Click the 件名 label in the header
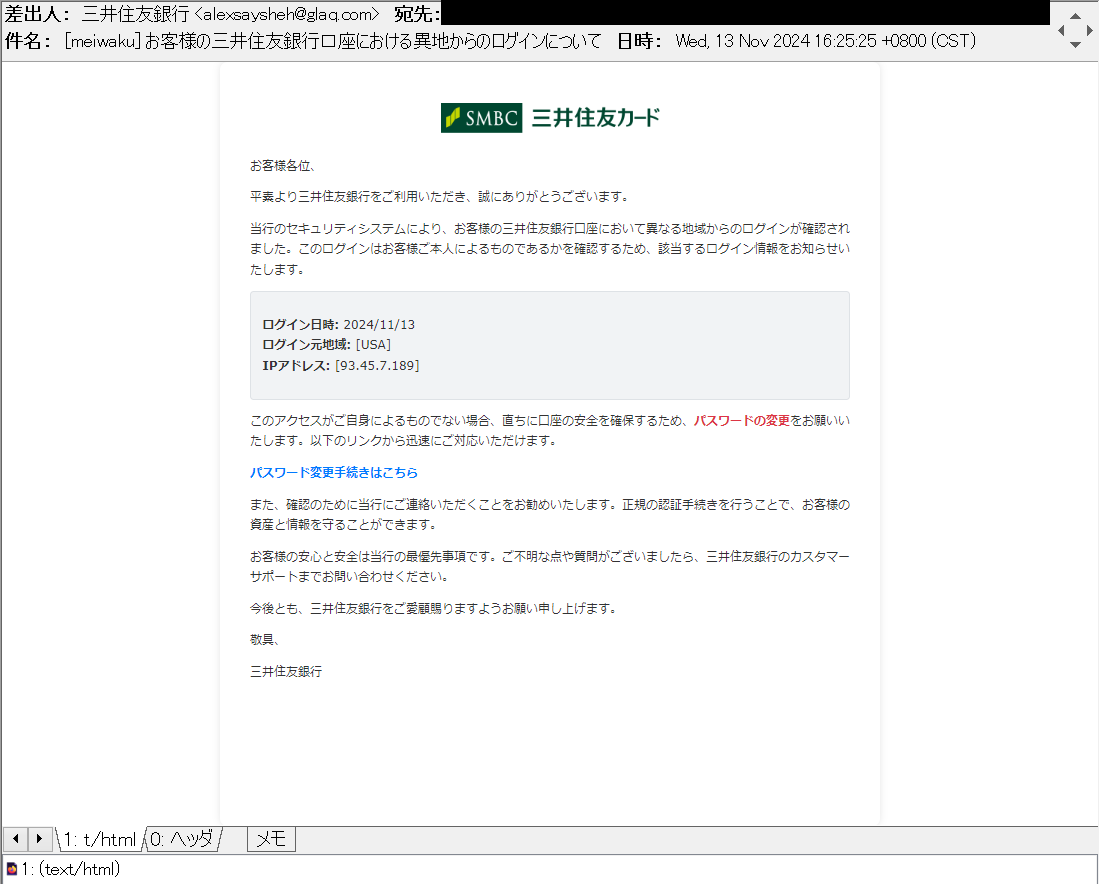The image size is (1100, 884). pyautogui.click(x=28, y=41)
